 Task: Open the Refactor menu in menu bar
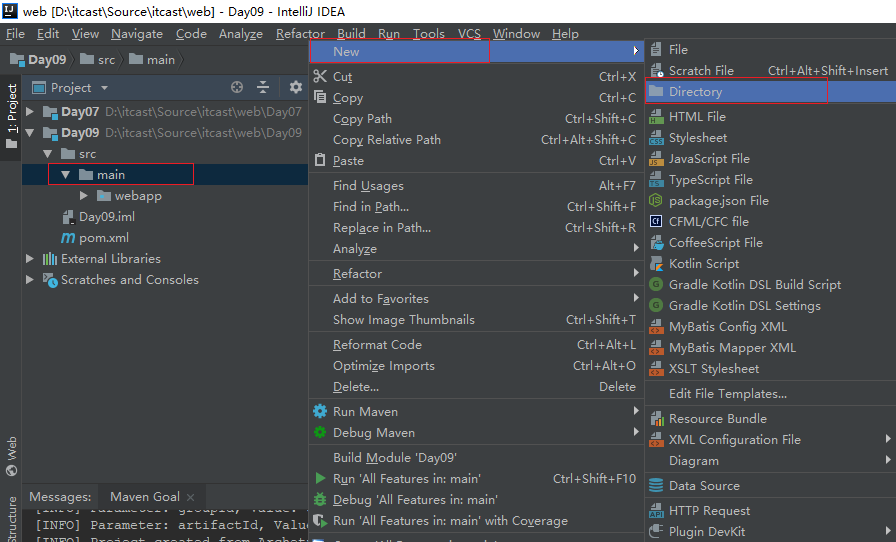click(300, 34)
